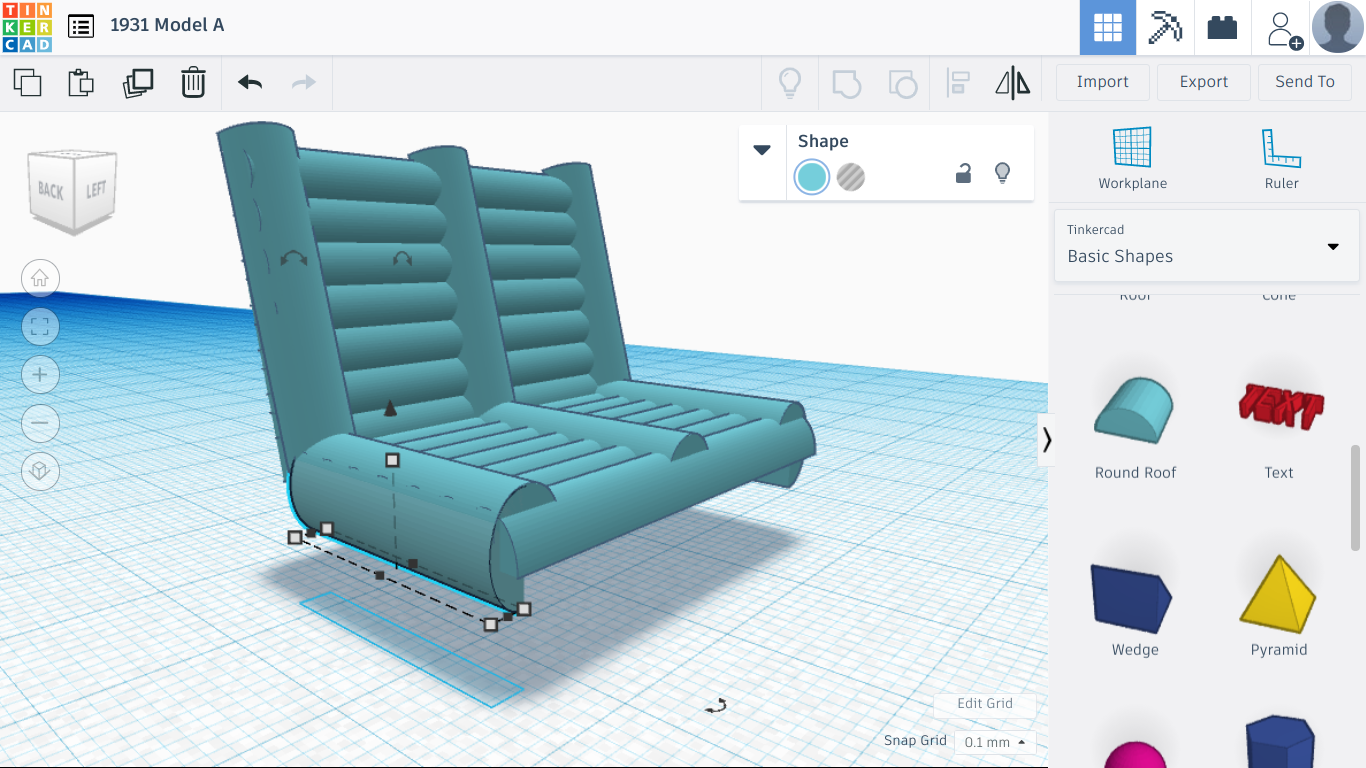Toggle hide shape lightbulb in Shape panel
The image size is (1366, 768).
[1002, 173]
